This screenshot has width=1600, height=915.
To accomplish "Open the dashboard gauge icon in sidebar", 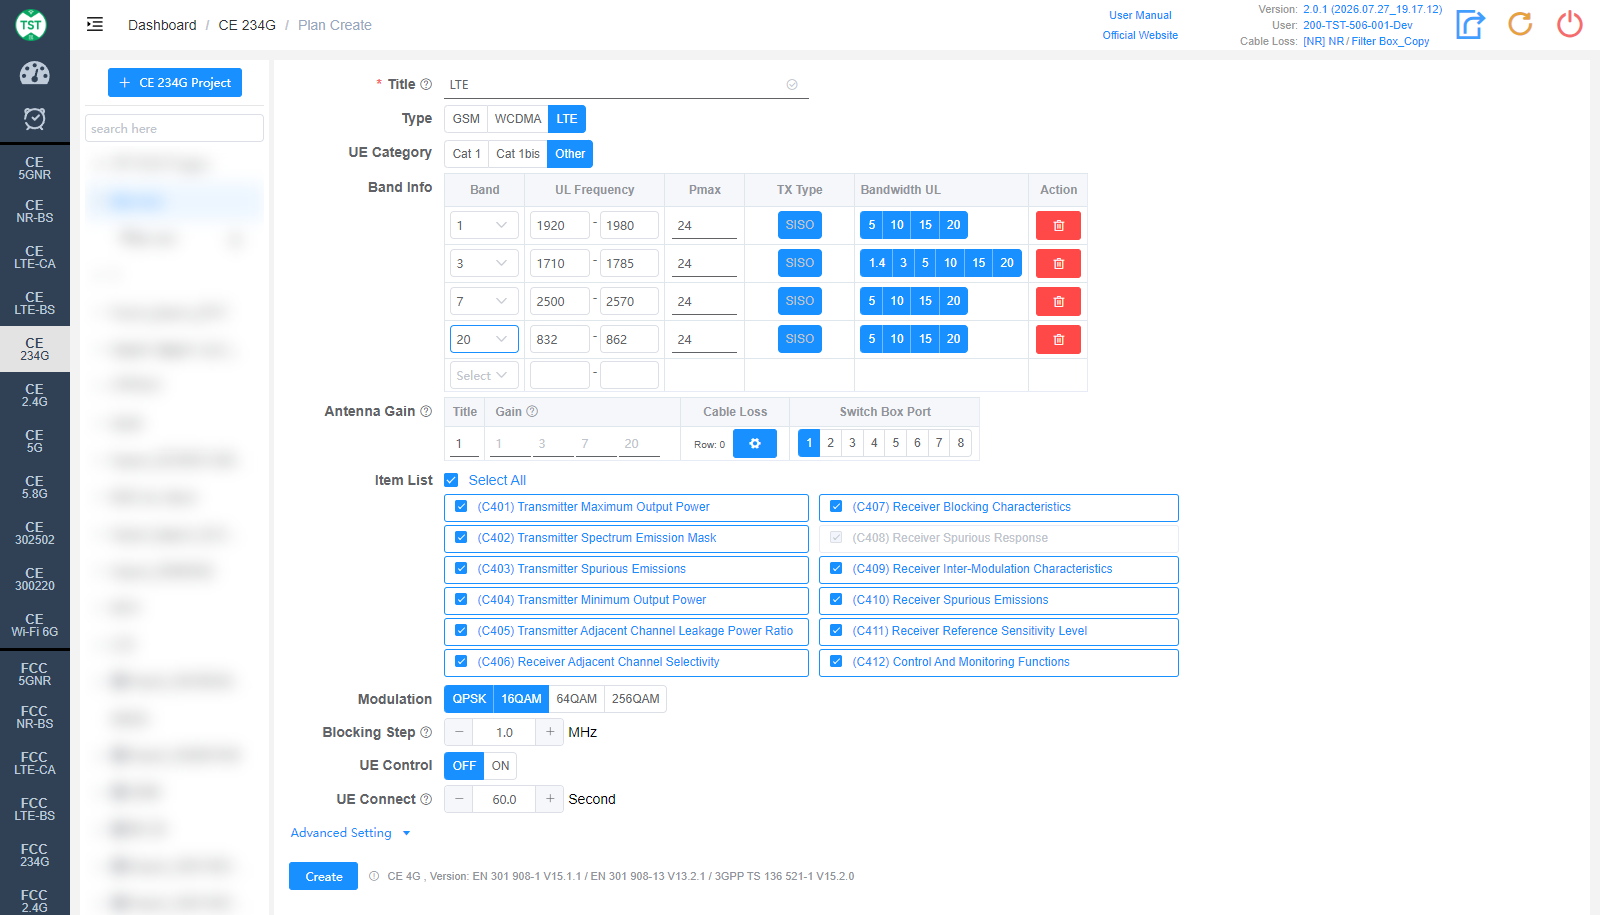I will click(x=35, y=73).
